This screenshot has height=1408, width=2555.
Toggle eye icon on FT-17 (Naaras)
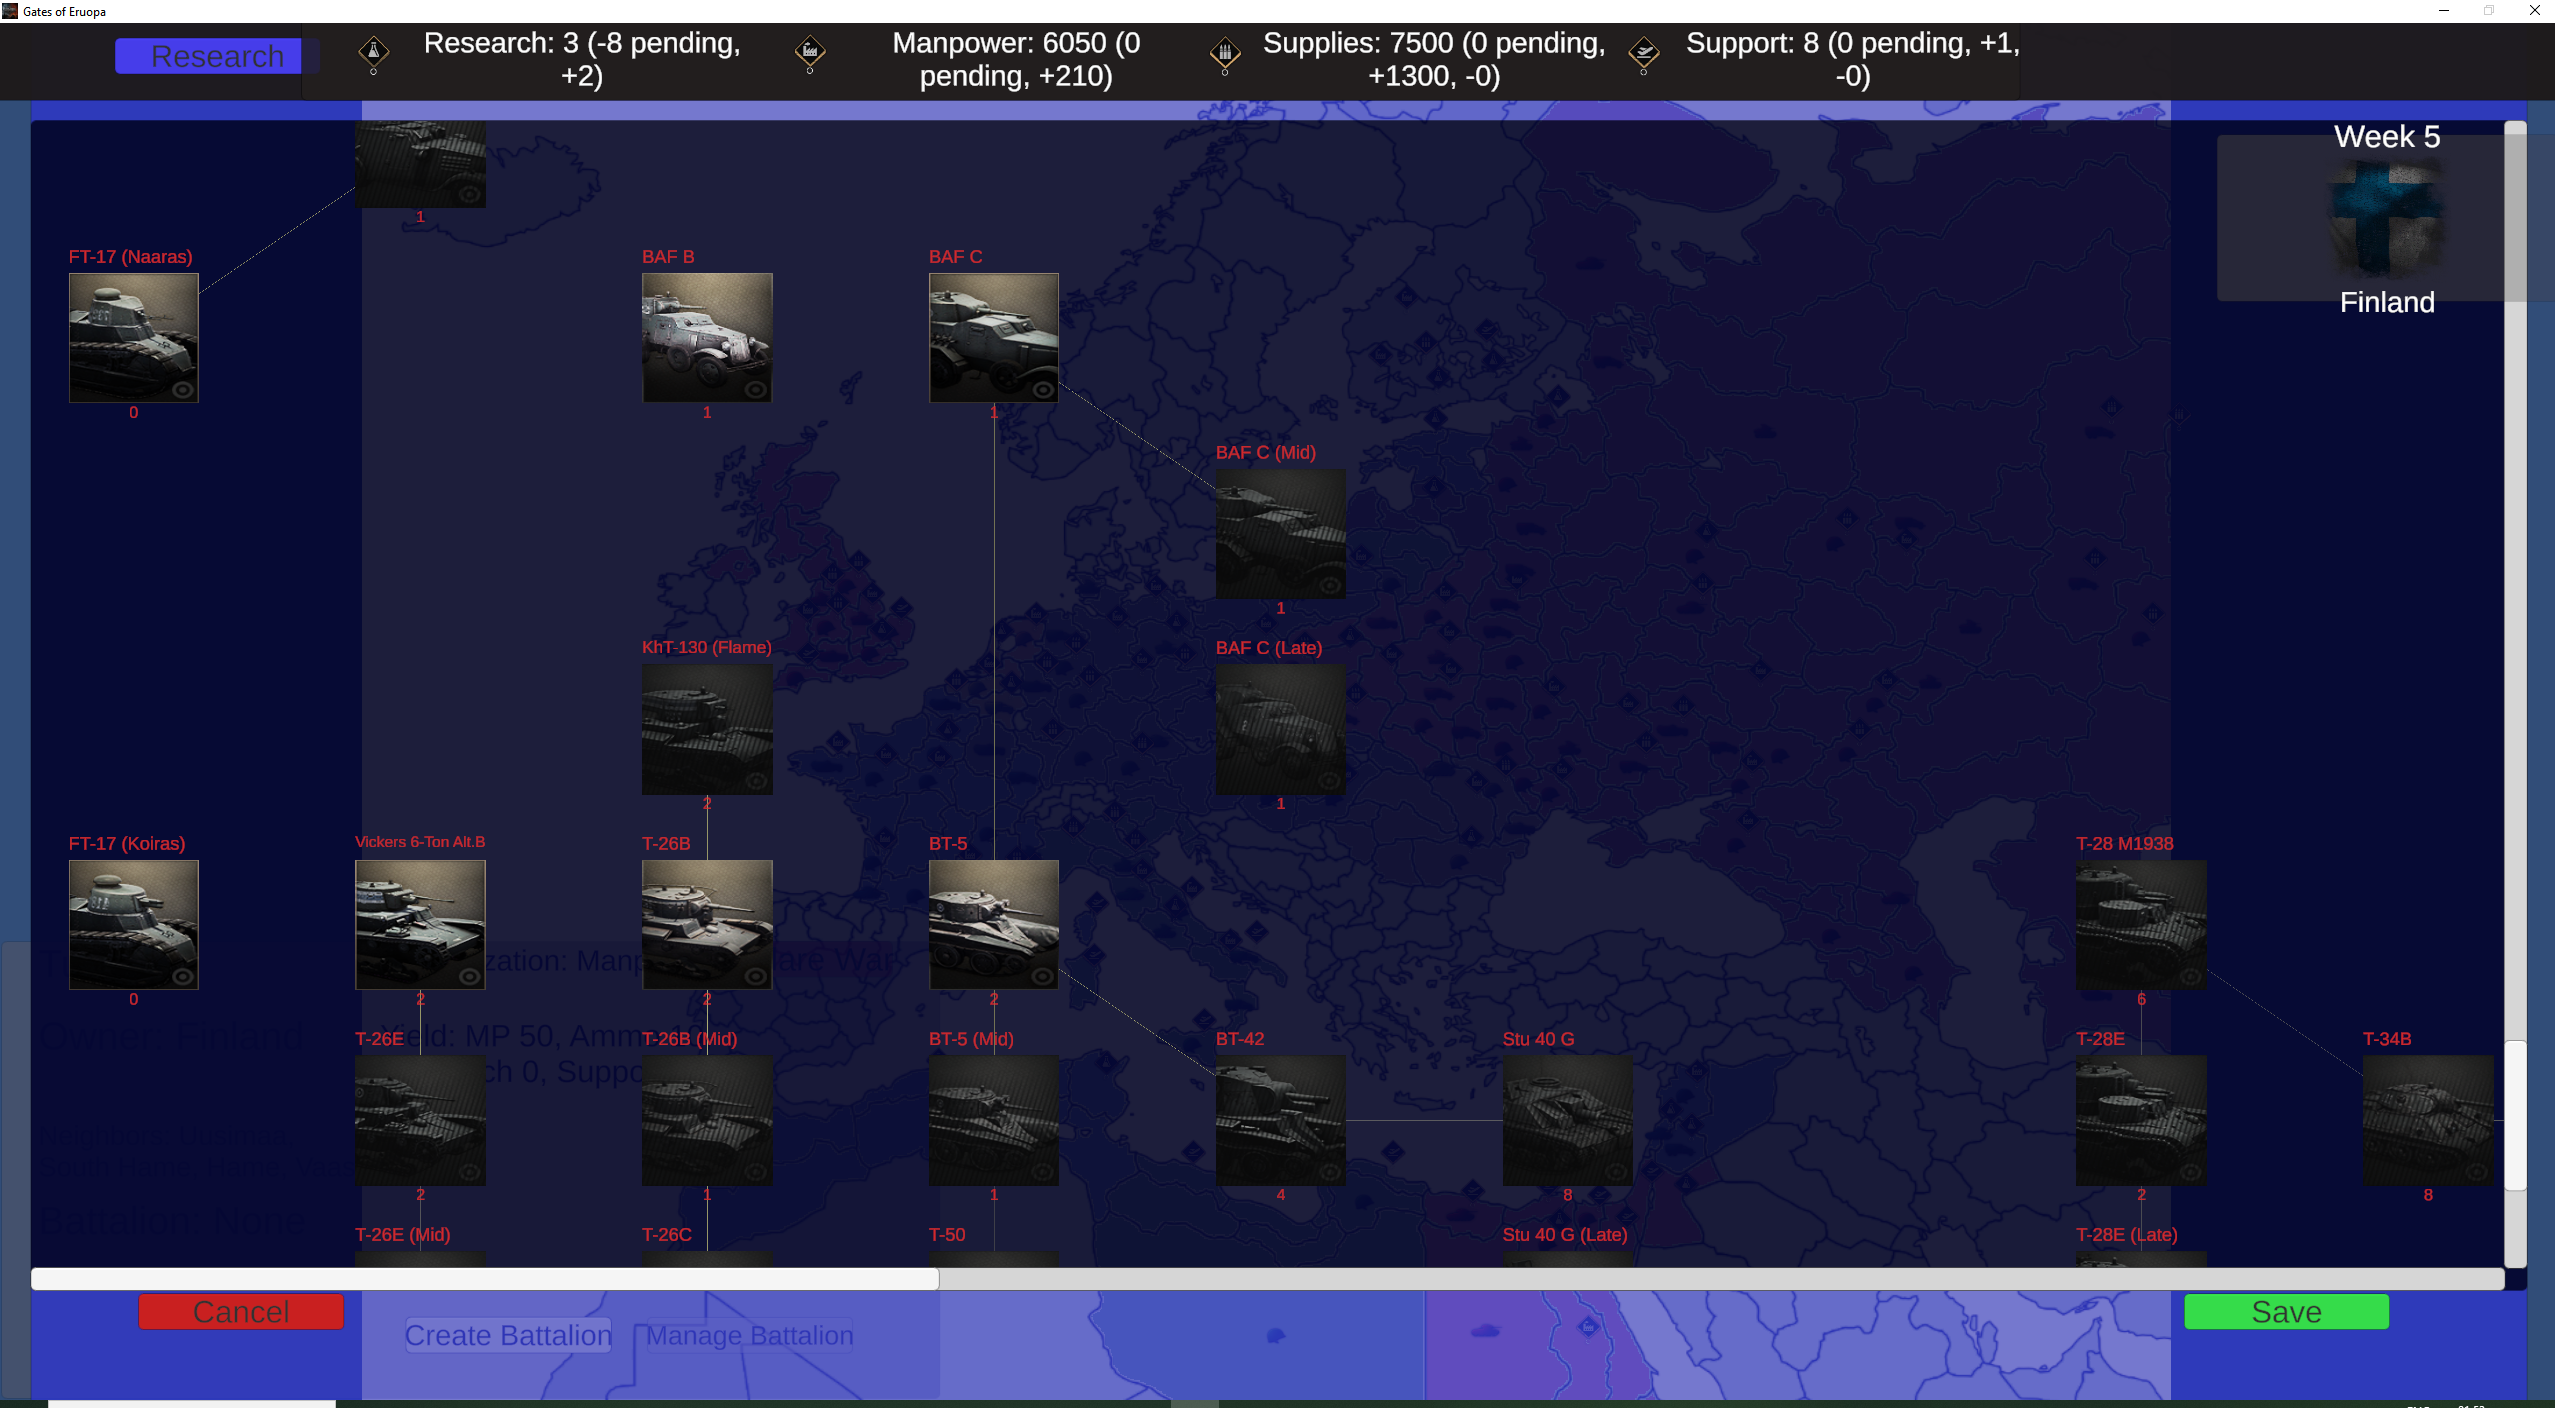click(x=183, y=390)
